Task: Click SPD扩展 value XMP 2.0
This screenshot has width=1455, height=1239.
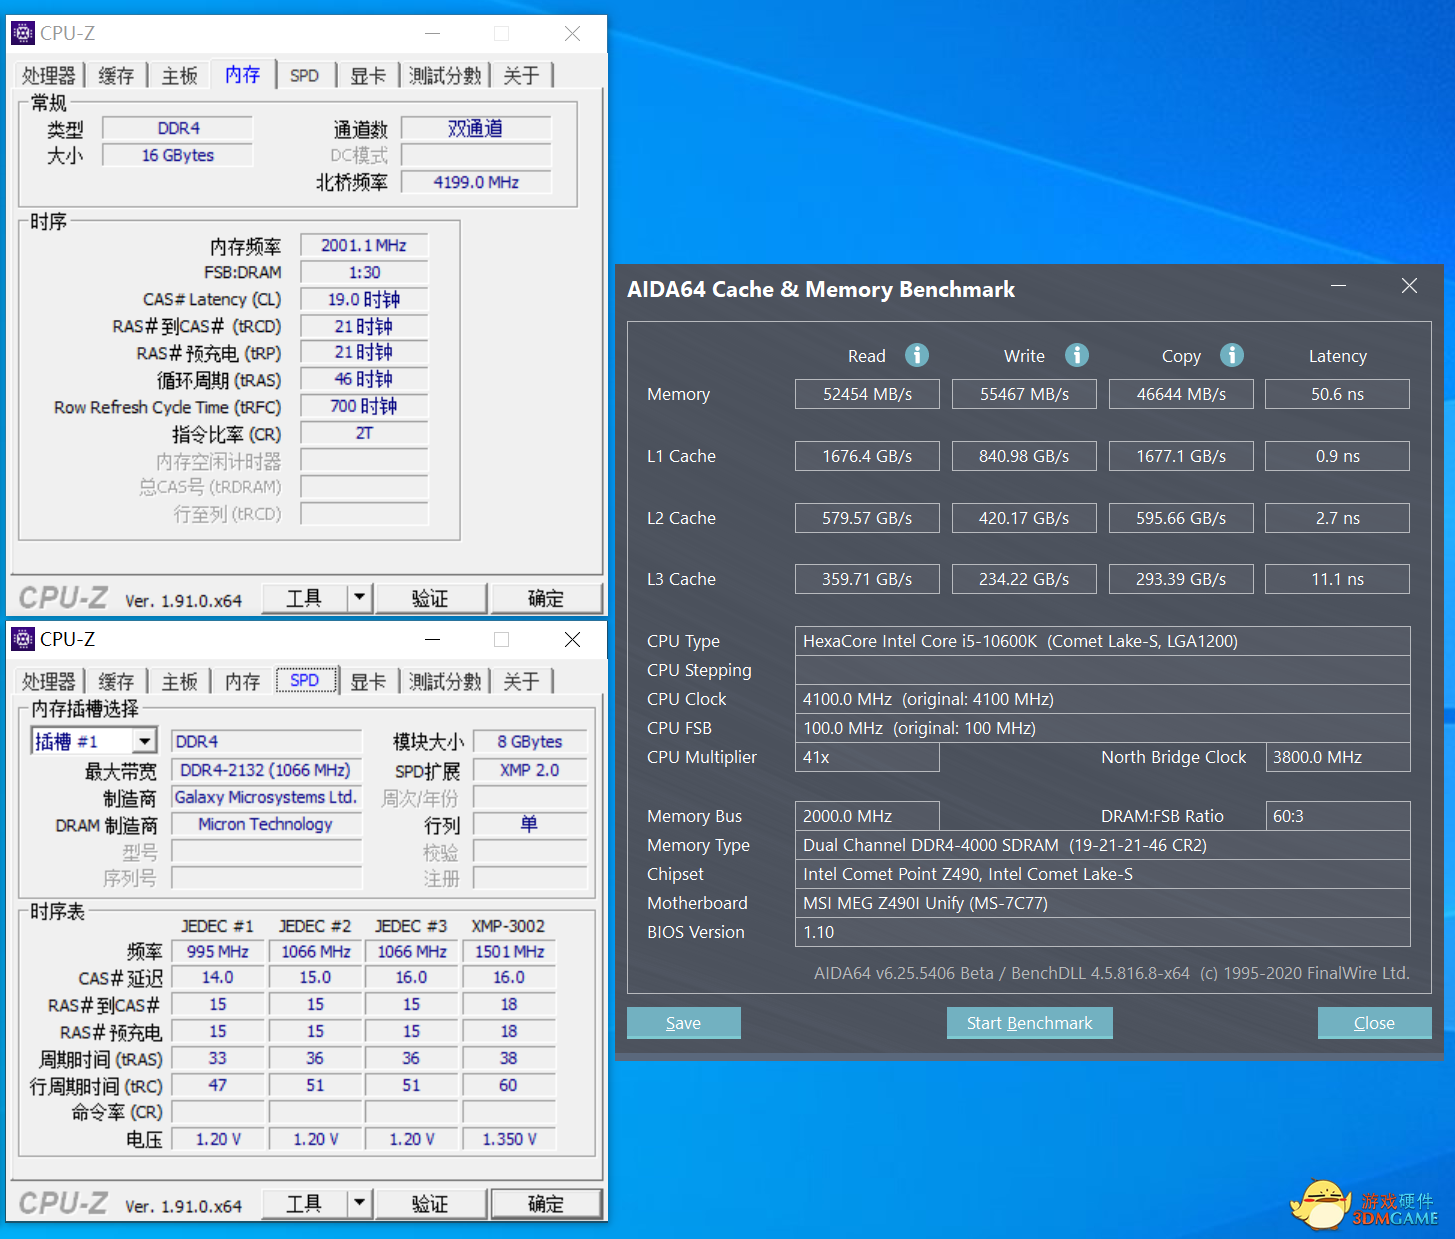Action: pyautogui.click(x=530, y=770)
